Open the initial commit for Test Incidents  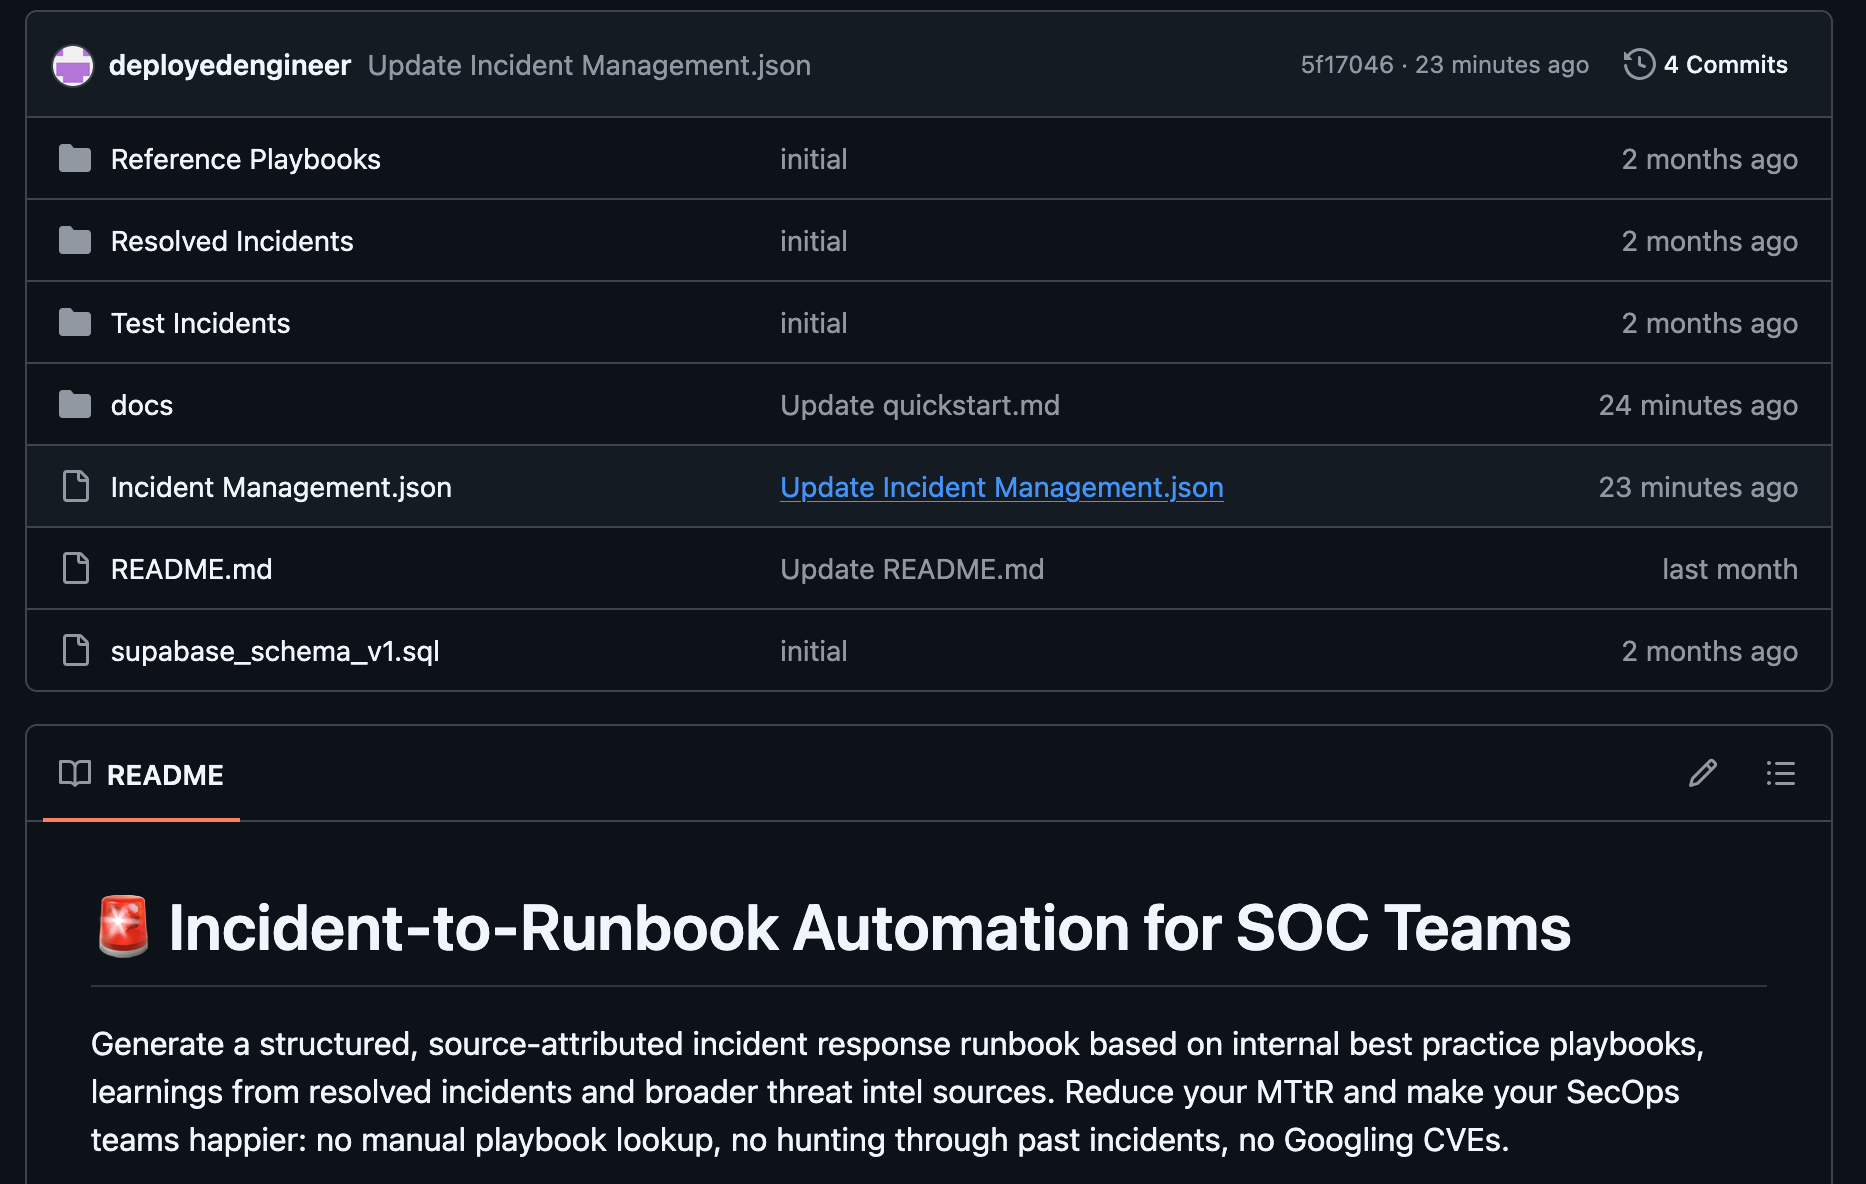(x=814, y=323)
